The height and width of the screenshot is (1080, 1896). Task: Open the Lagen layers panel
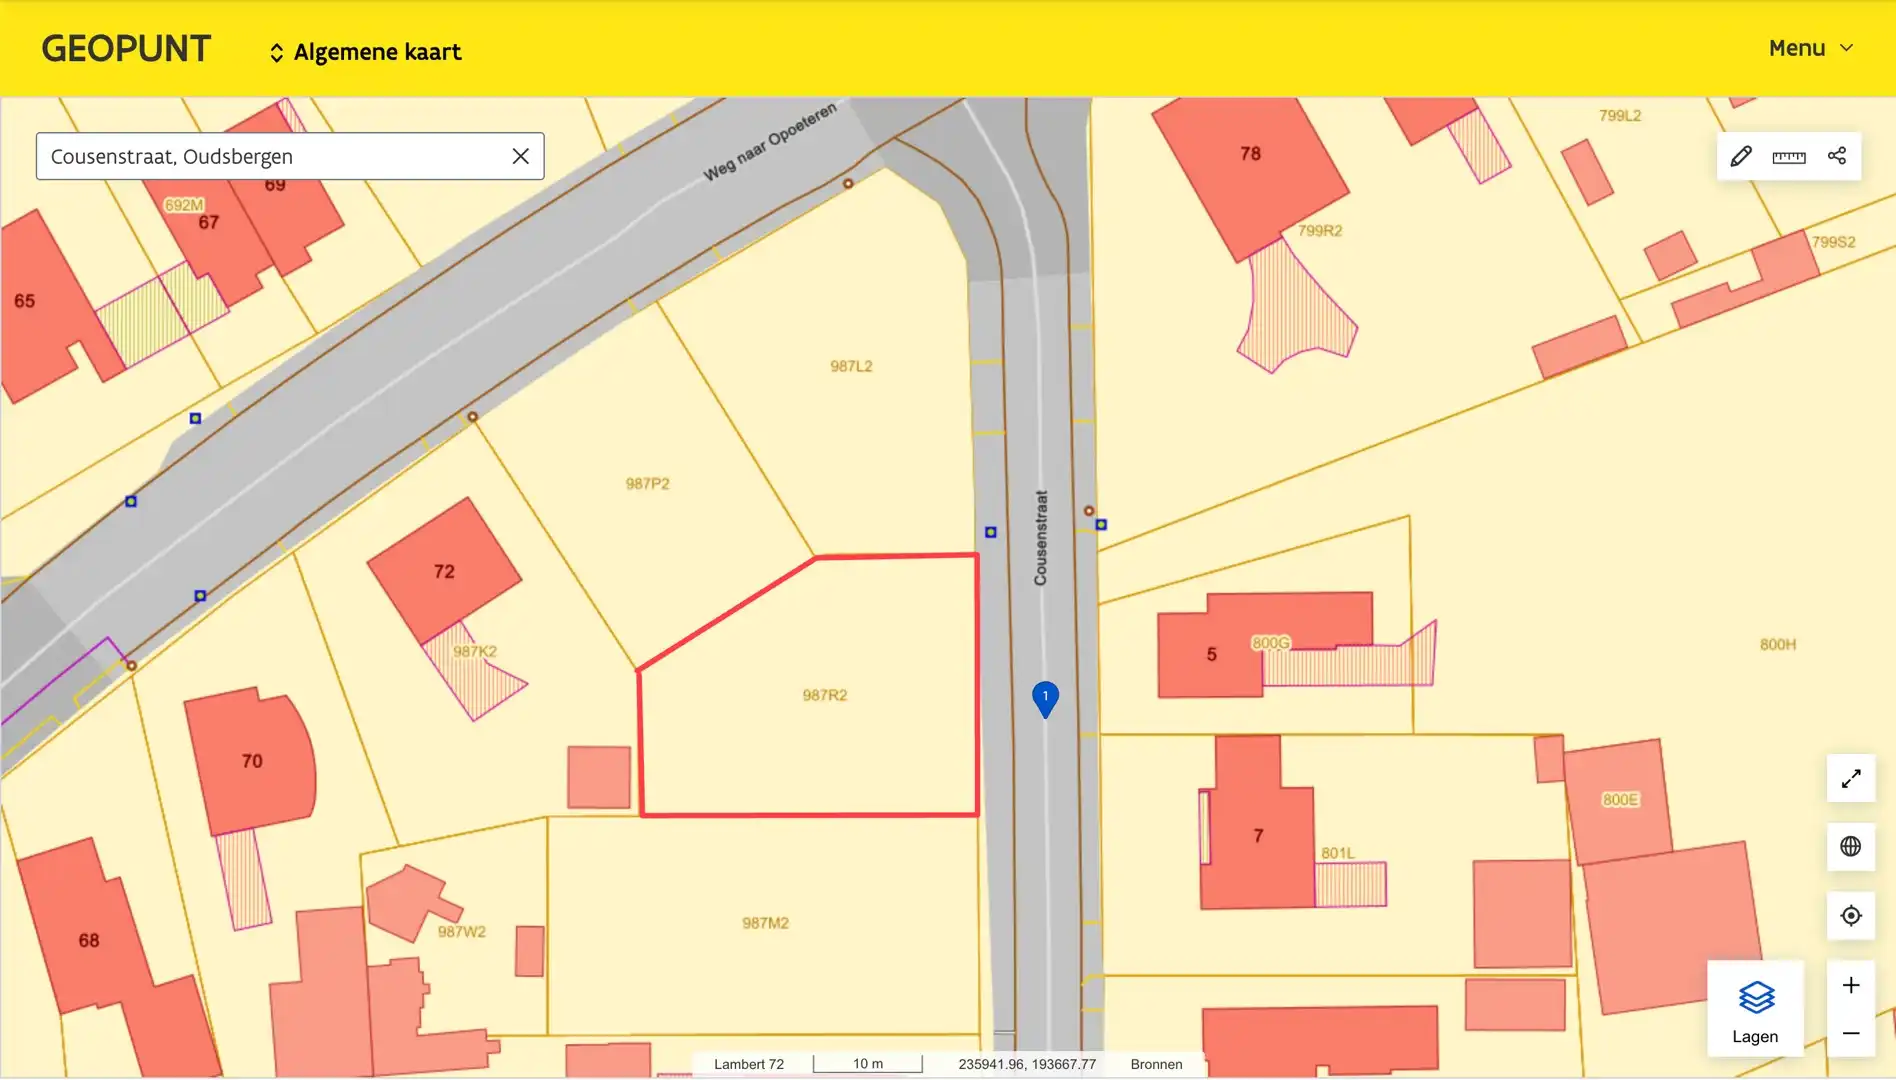[x=1755, y=1009]
